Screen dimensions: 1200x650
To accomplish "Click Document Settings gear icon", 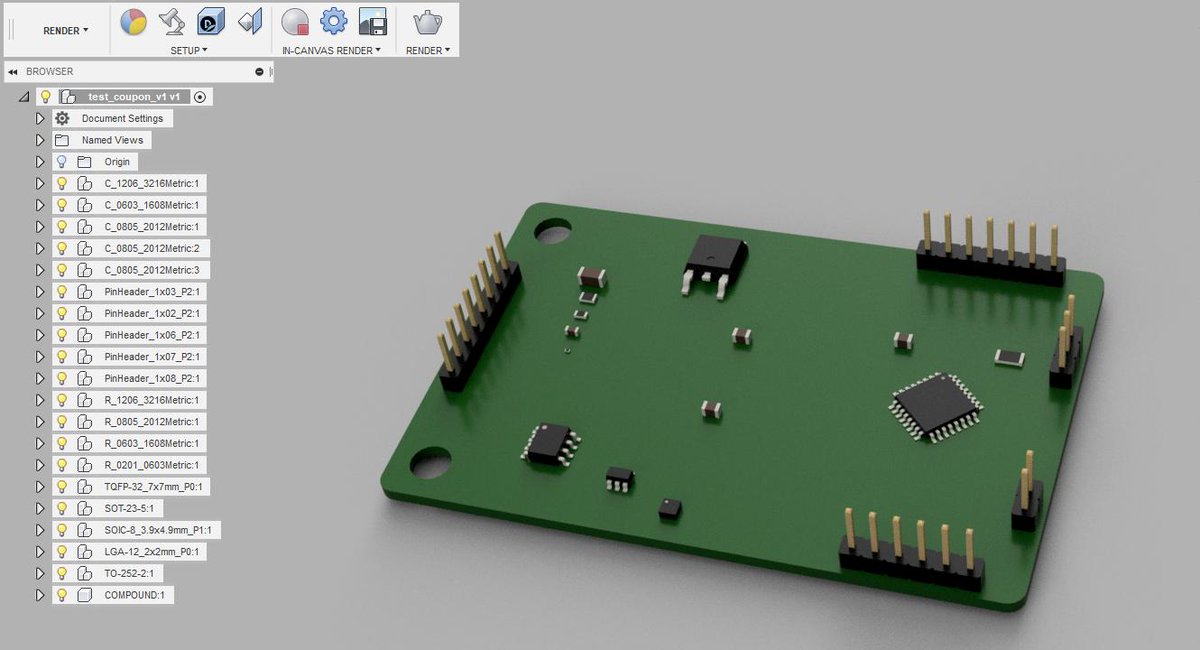I will point(62,118).
